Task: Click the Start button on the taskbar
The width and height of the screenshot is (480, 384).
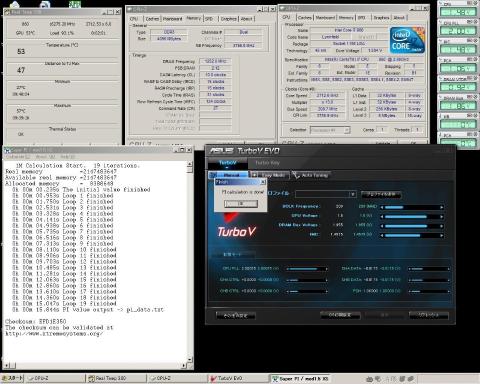Action: (x=12, y=379)
